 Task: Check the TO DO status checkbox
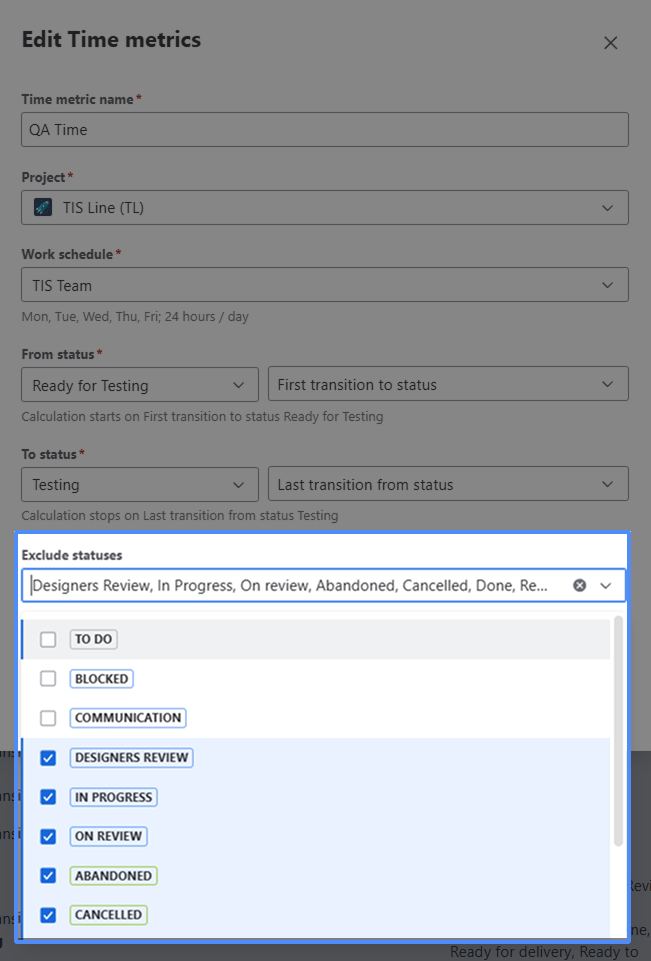pyautogui.click(x=48, y=640)
